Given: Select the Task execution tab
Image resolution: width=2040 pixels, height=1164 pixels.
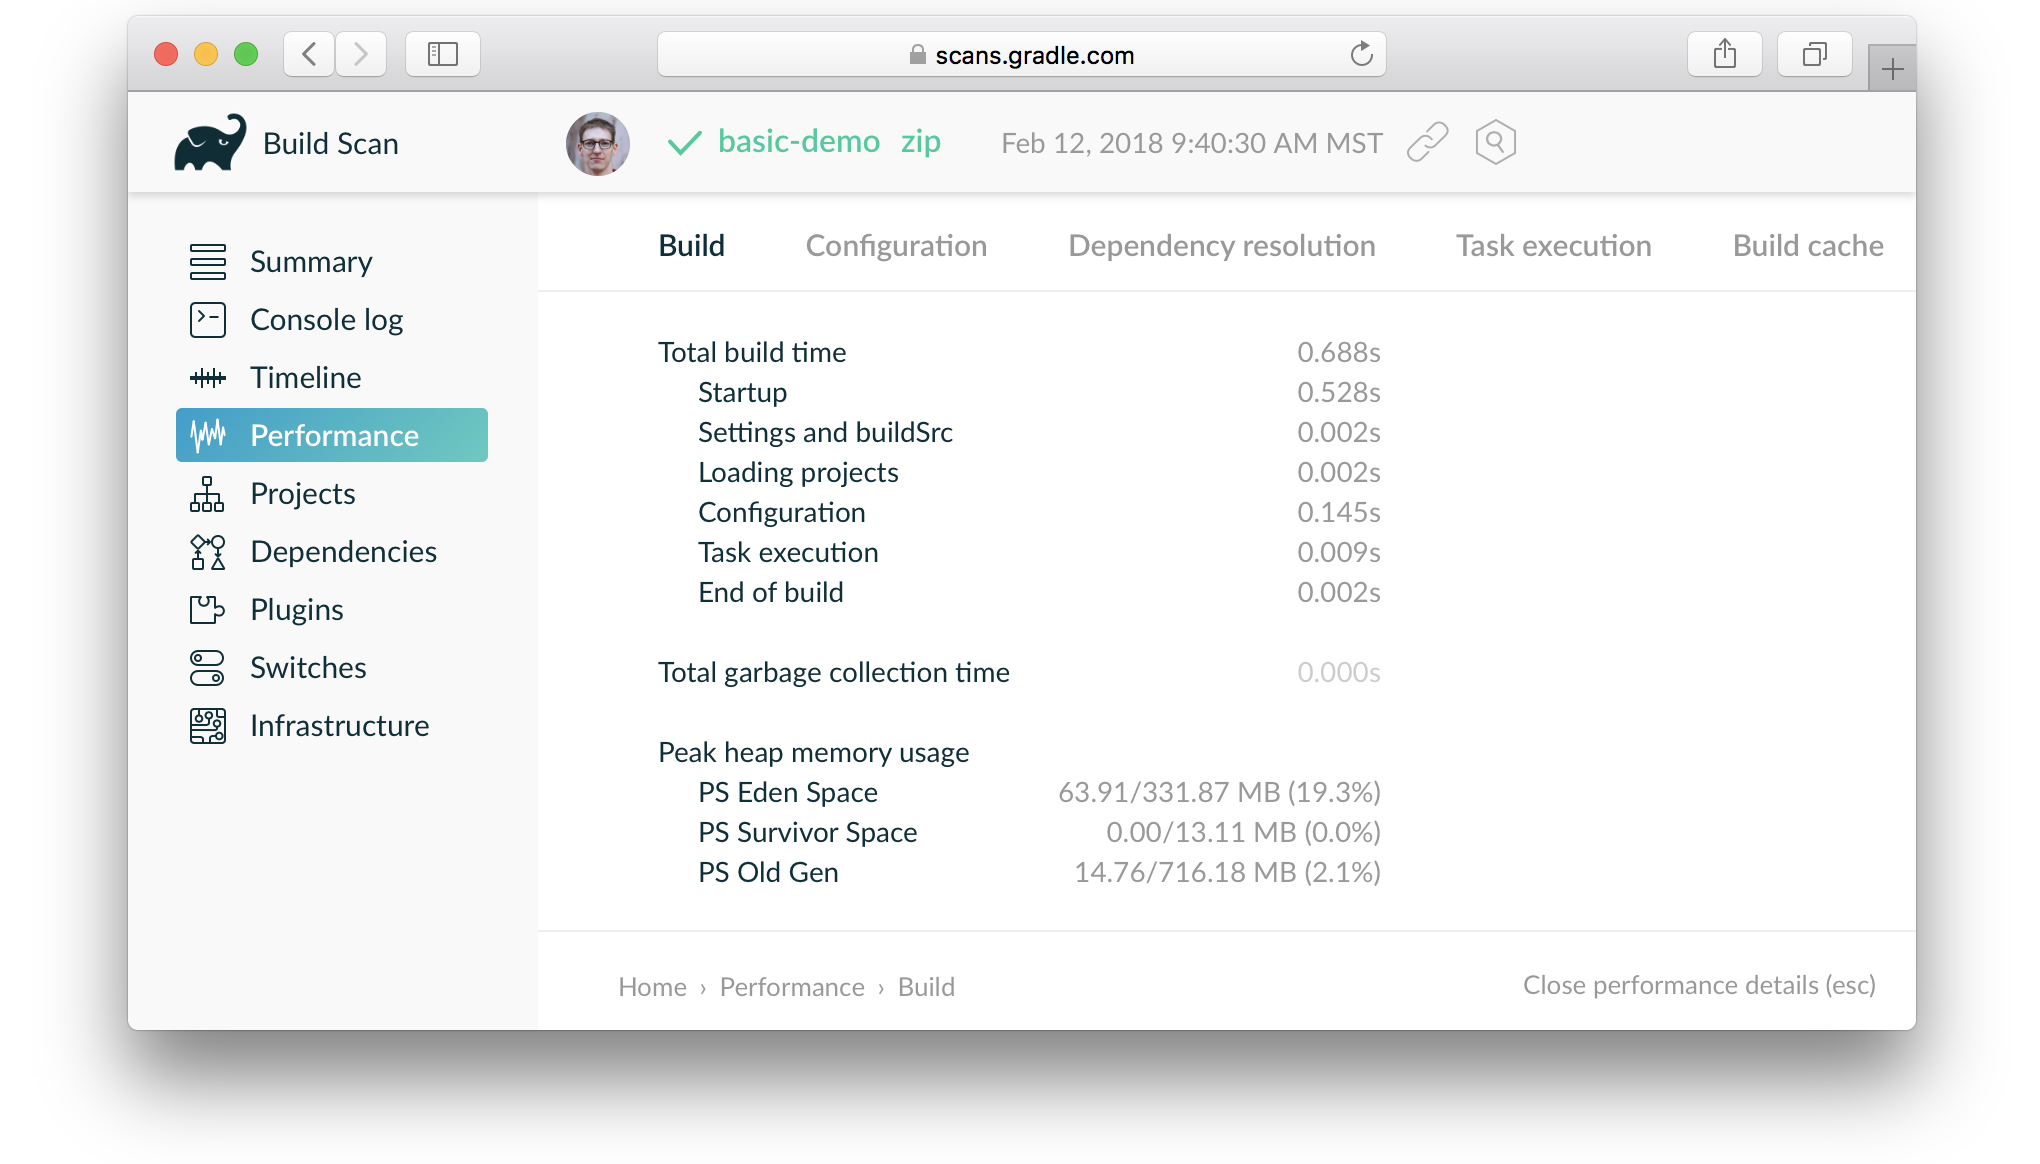Looking at the screenshot, I should coord(1553,246).
